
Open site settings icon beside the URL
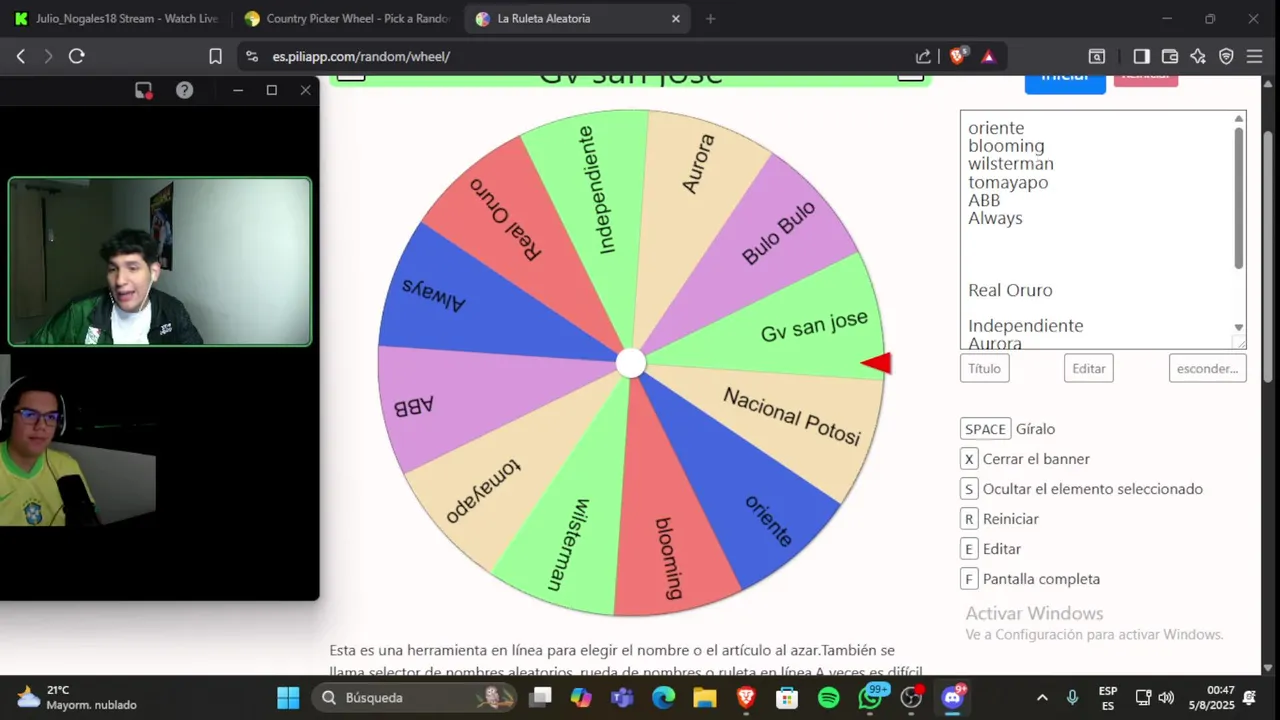tap(251, 57)
